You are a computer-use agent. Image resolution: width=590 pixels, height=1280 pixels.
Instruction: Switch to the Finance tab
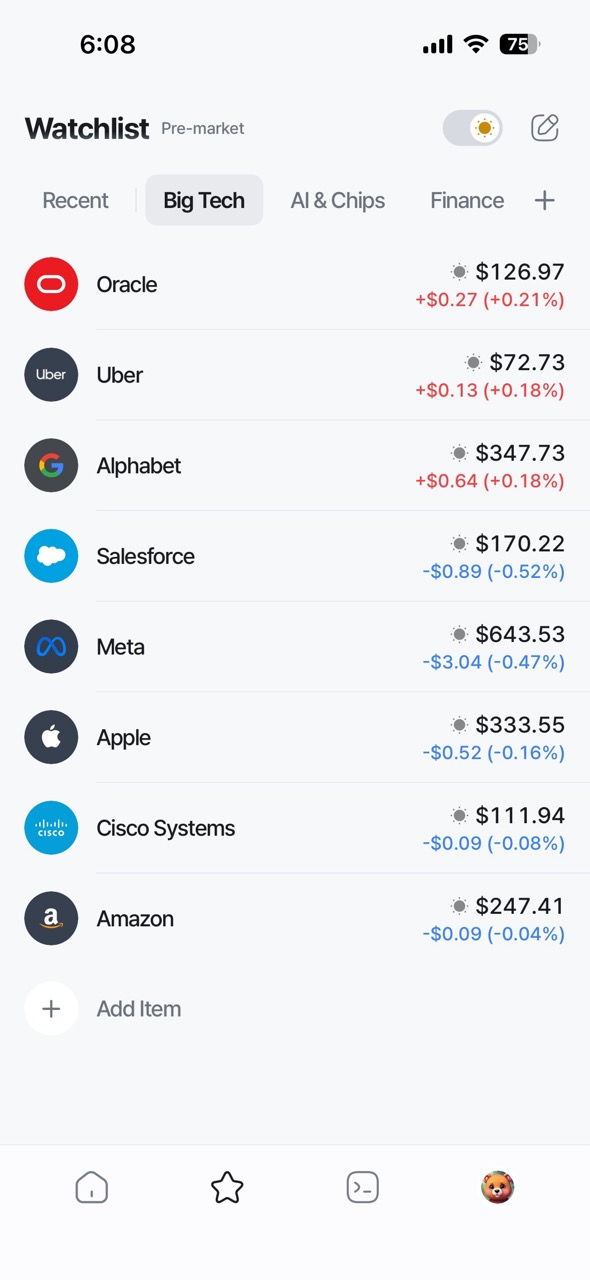(x=467, y=200)
